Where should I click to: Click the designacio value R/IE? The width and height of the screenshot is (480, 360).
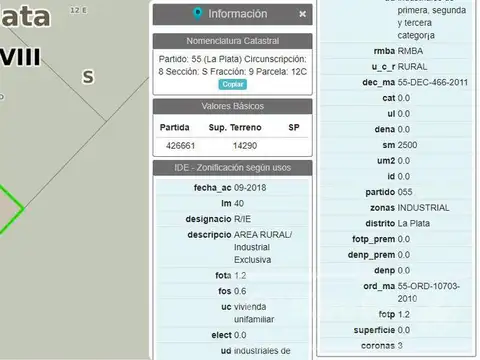coord(242,219)
